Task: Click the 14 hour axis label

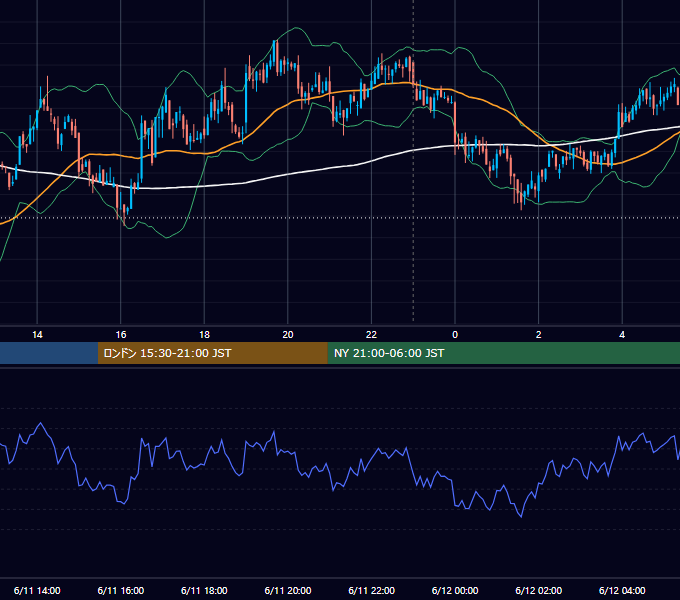Action: [37, 335]
